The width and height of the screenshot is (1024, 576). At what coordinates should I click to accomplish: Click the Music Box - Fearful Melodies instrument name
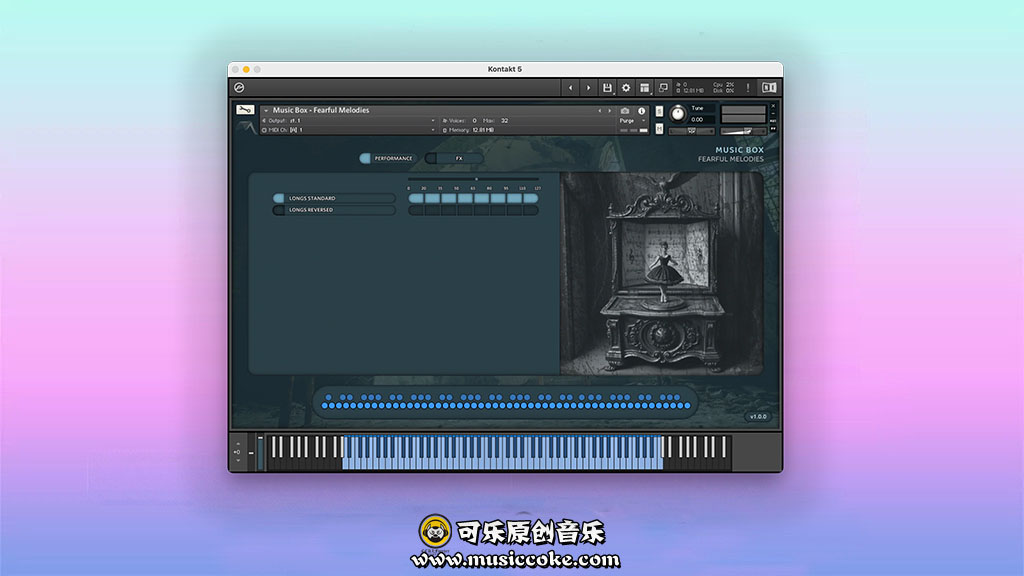point(321,110)
